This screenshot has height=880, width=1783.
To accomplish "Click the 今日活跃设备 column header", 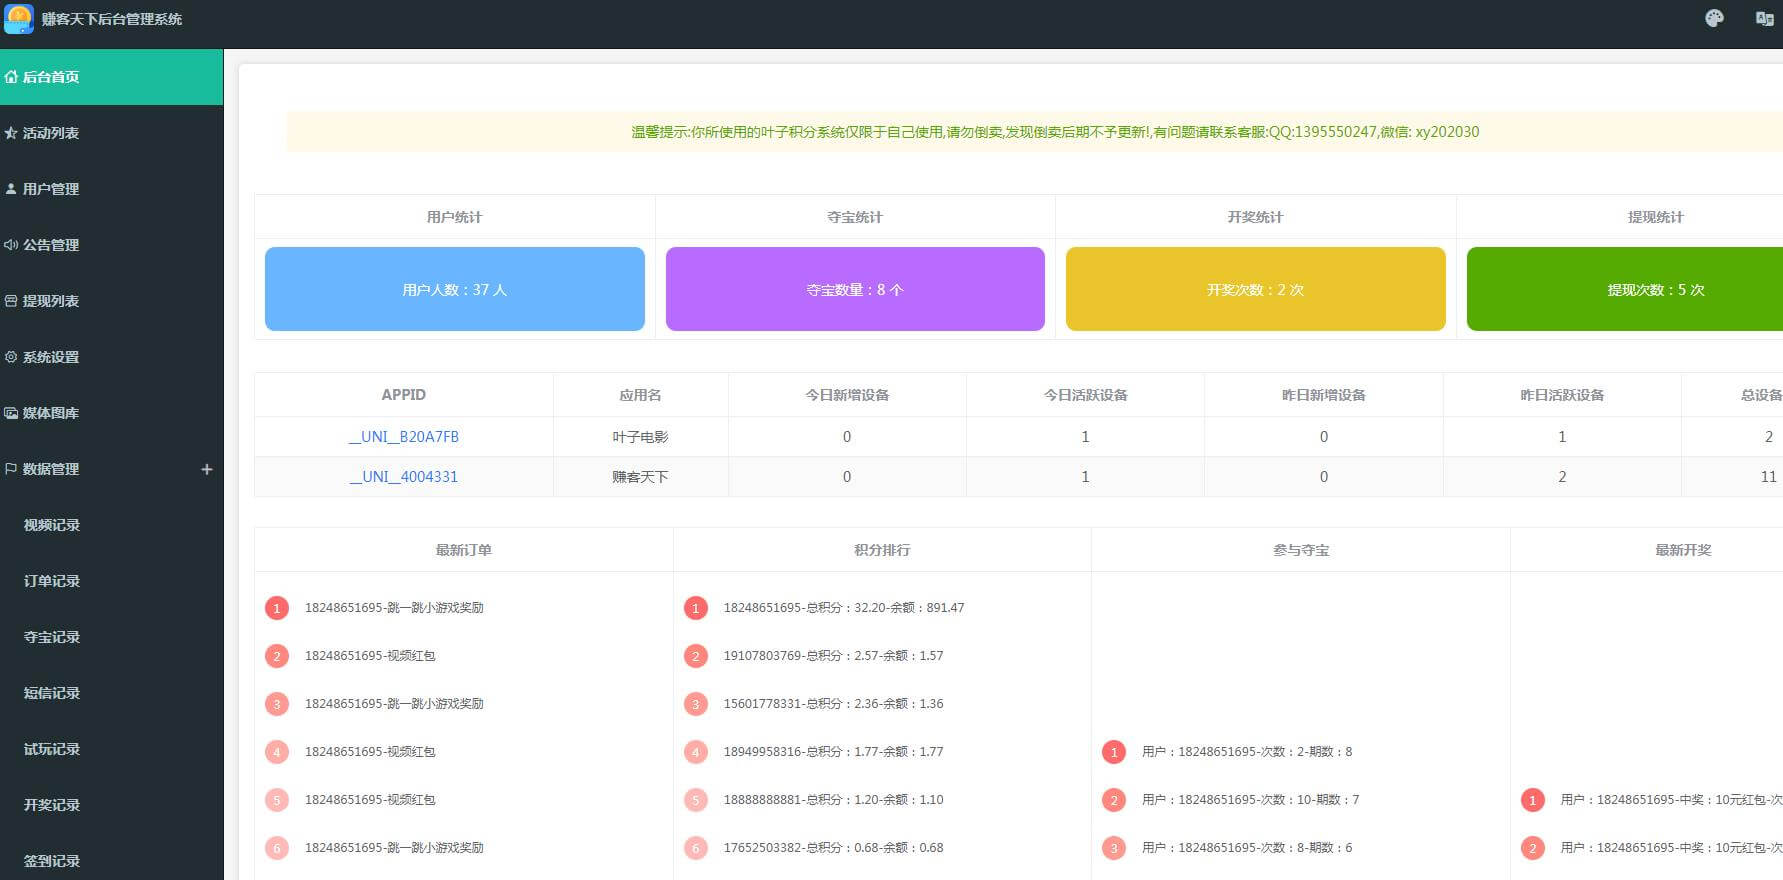I will click(1086, 395).
